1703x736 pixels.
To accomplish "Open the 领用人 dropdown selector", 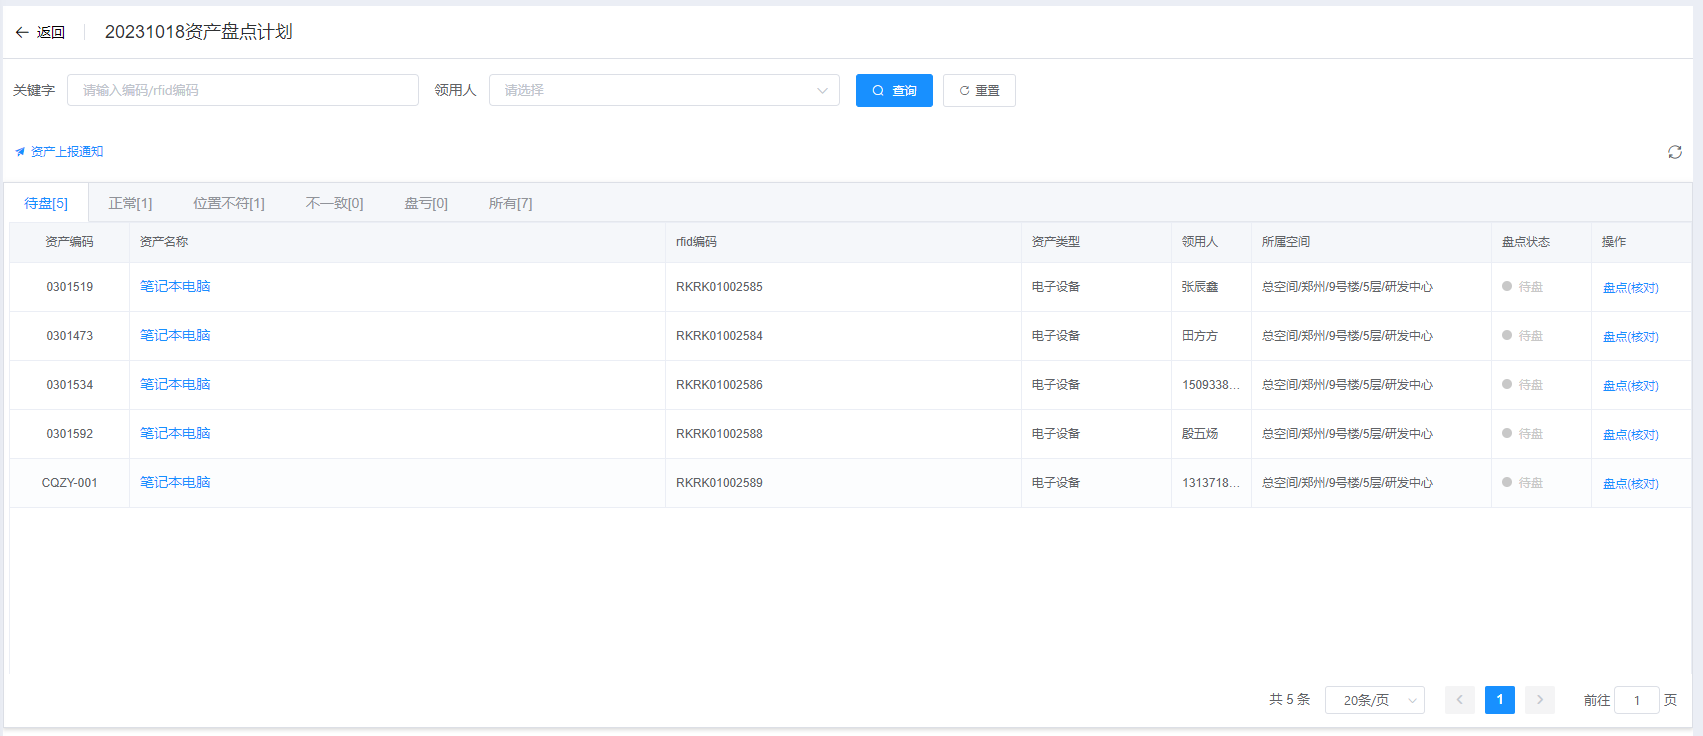I will [x=664, y=90].
